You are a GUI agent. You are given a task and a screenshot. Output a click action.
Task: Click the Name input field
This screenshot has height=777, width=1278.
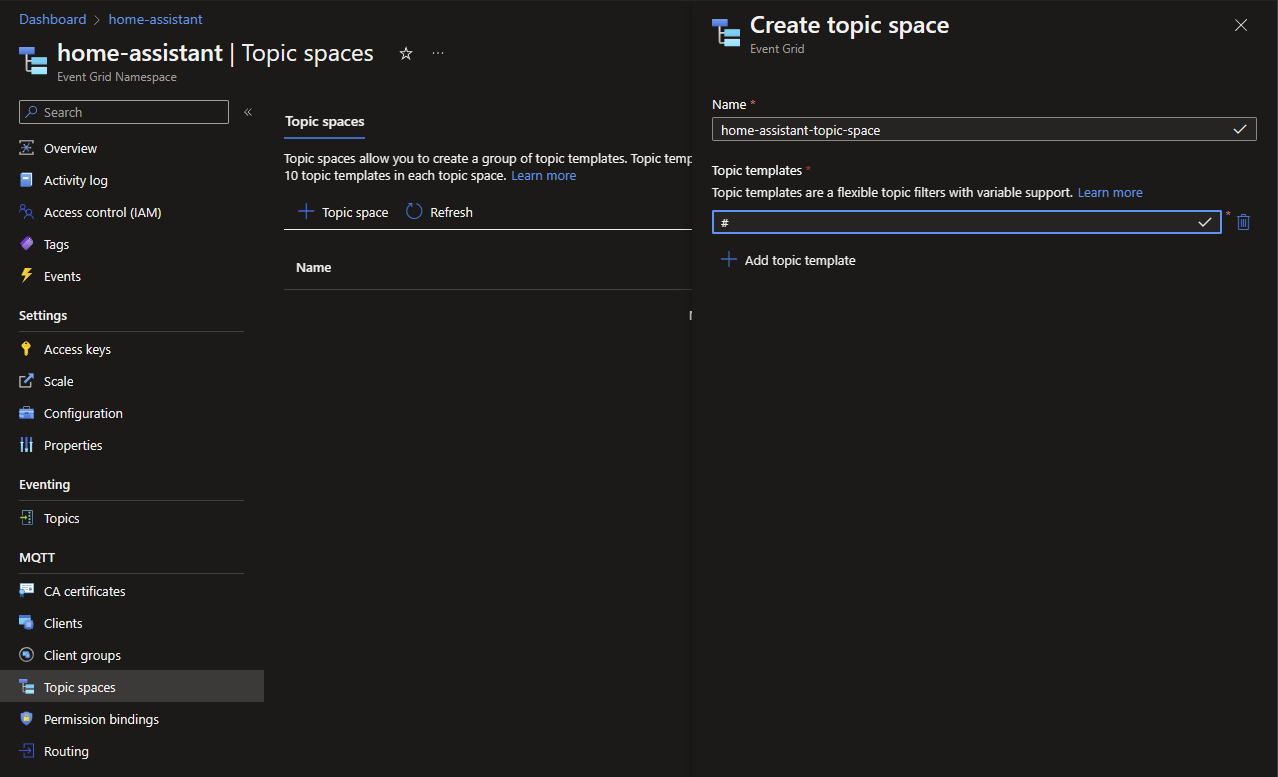pos(984,130)
